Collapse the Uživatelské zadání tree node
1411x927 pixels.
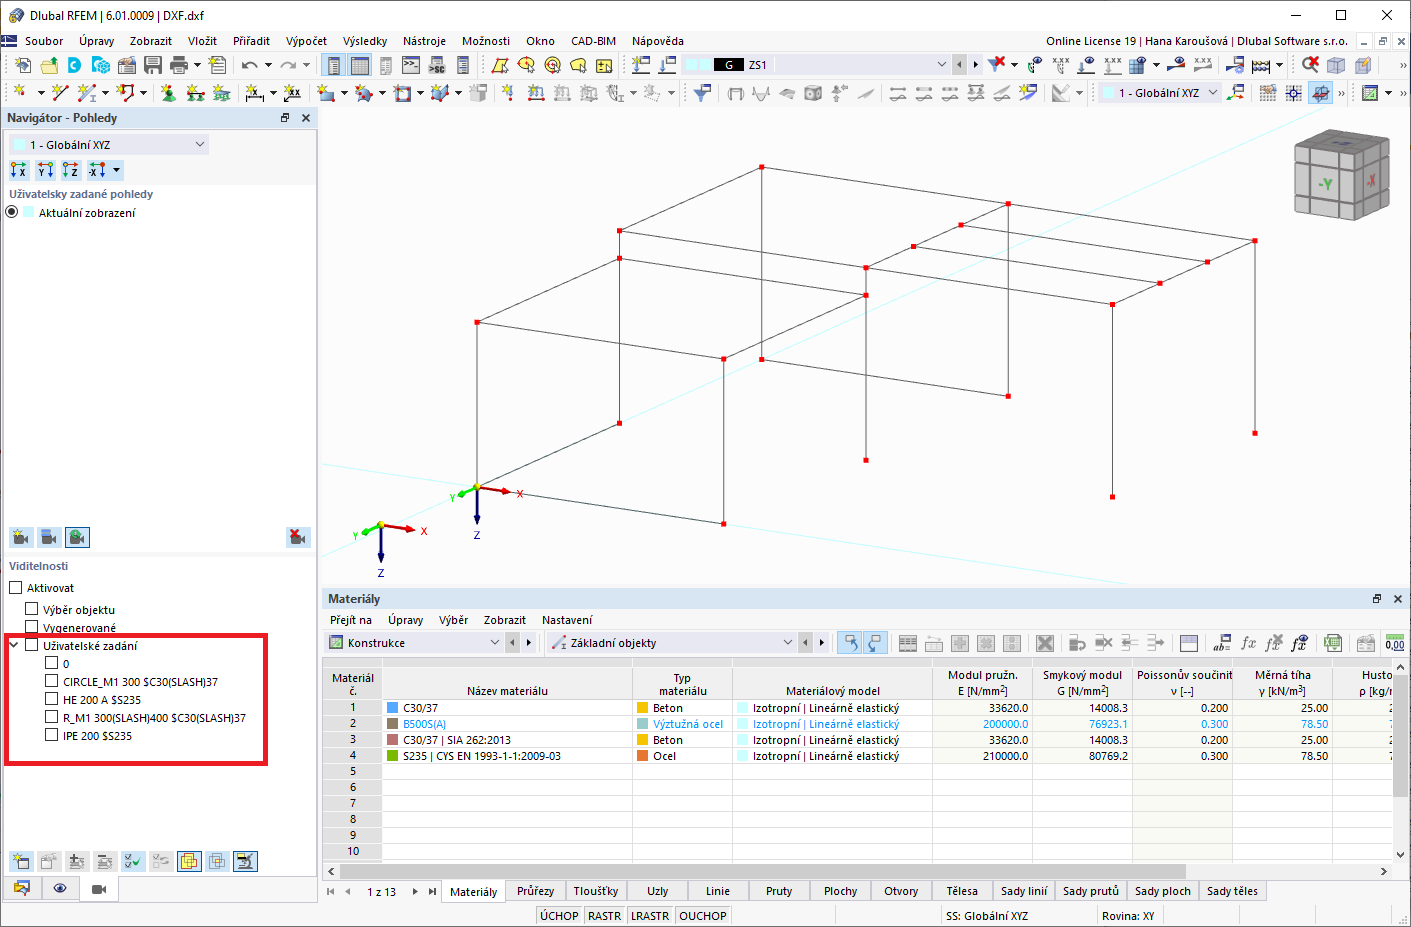(x=14, y=645)
